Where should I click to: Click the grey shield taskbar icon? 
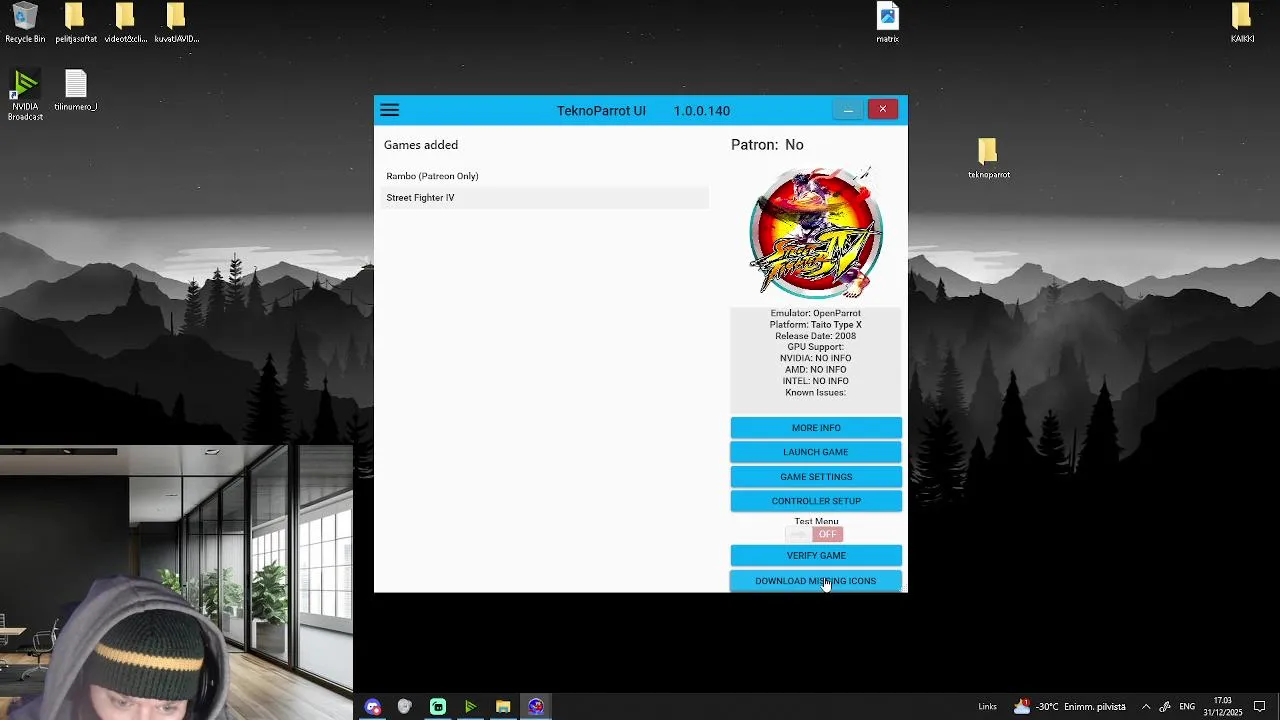(x=405, y=707)
